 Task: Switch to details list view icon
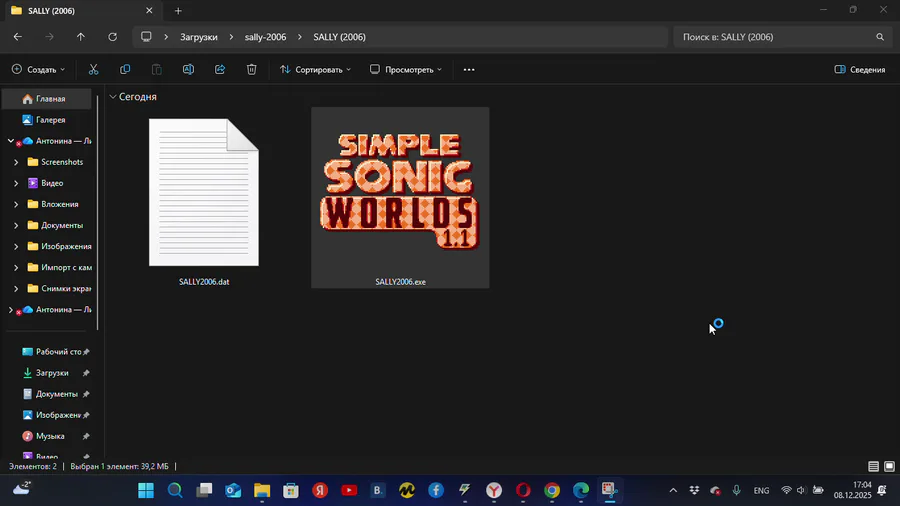click(x=873, y=466)
